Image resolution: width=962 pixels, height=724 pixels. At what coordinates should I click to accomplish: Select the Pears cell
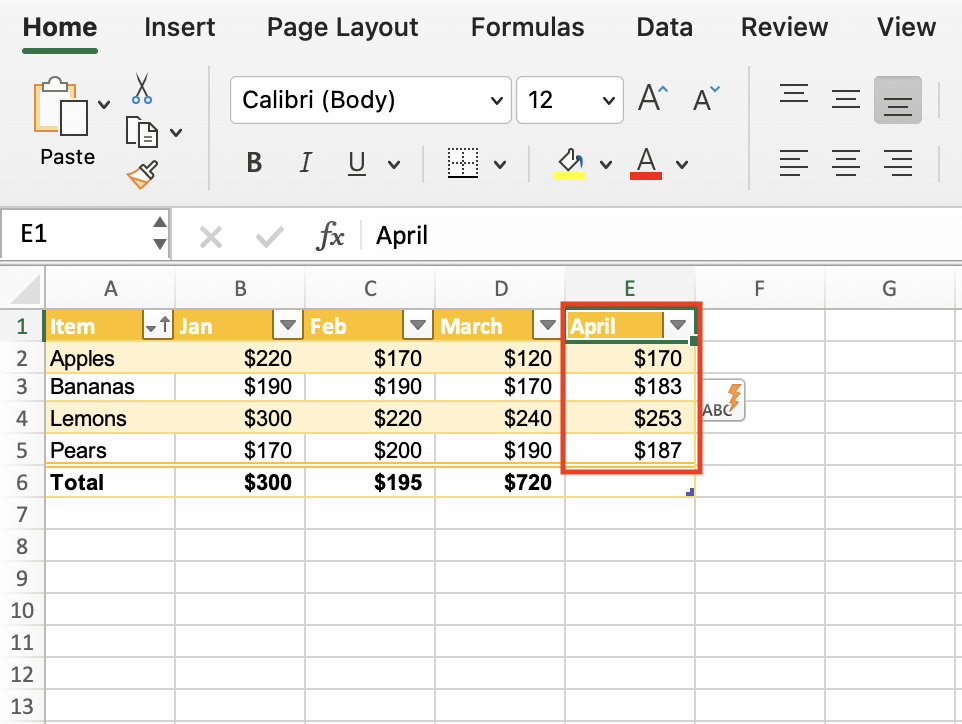[110, 450]
